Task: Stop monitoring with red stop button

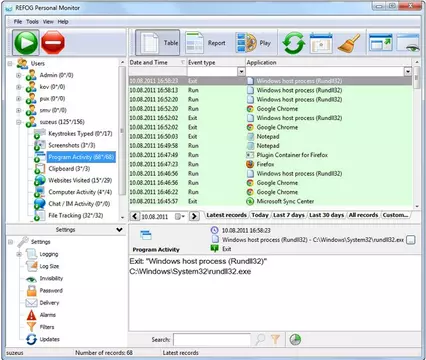Action: pyautogui.click(x=53, y=42)
